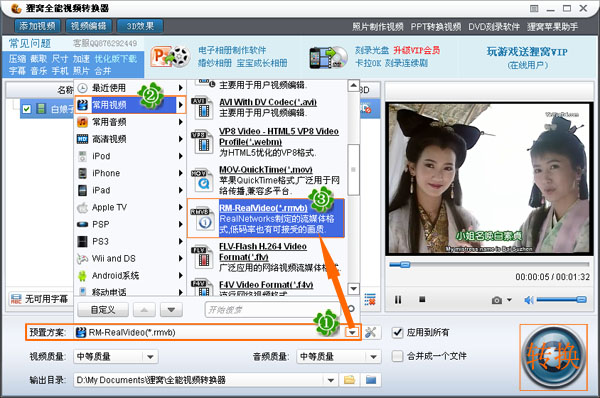Adjust the volume slider

(x=561, y=300)
